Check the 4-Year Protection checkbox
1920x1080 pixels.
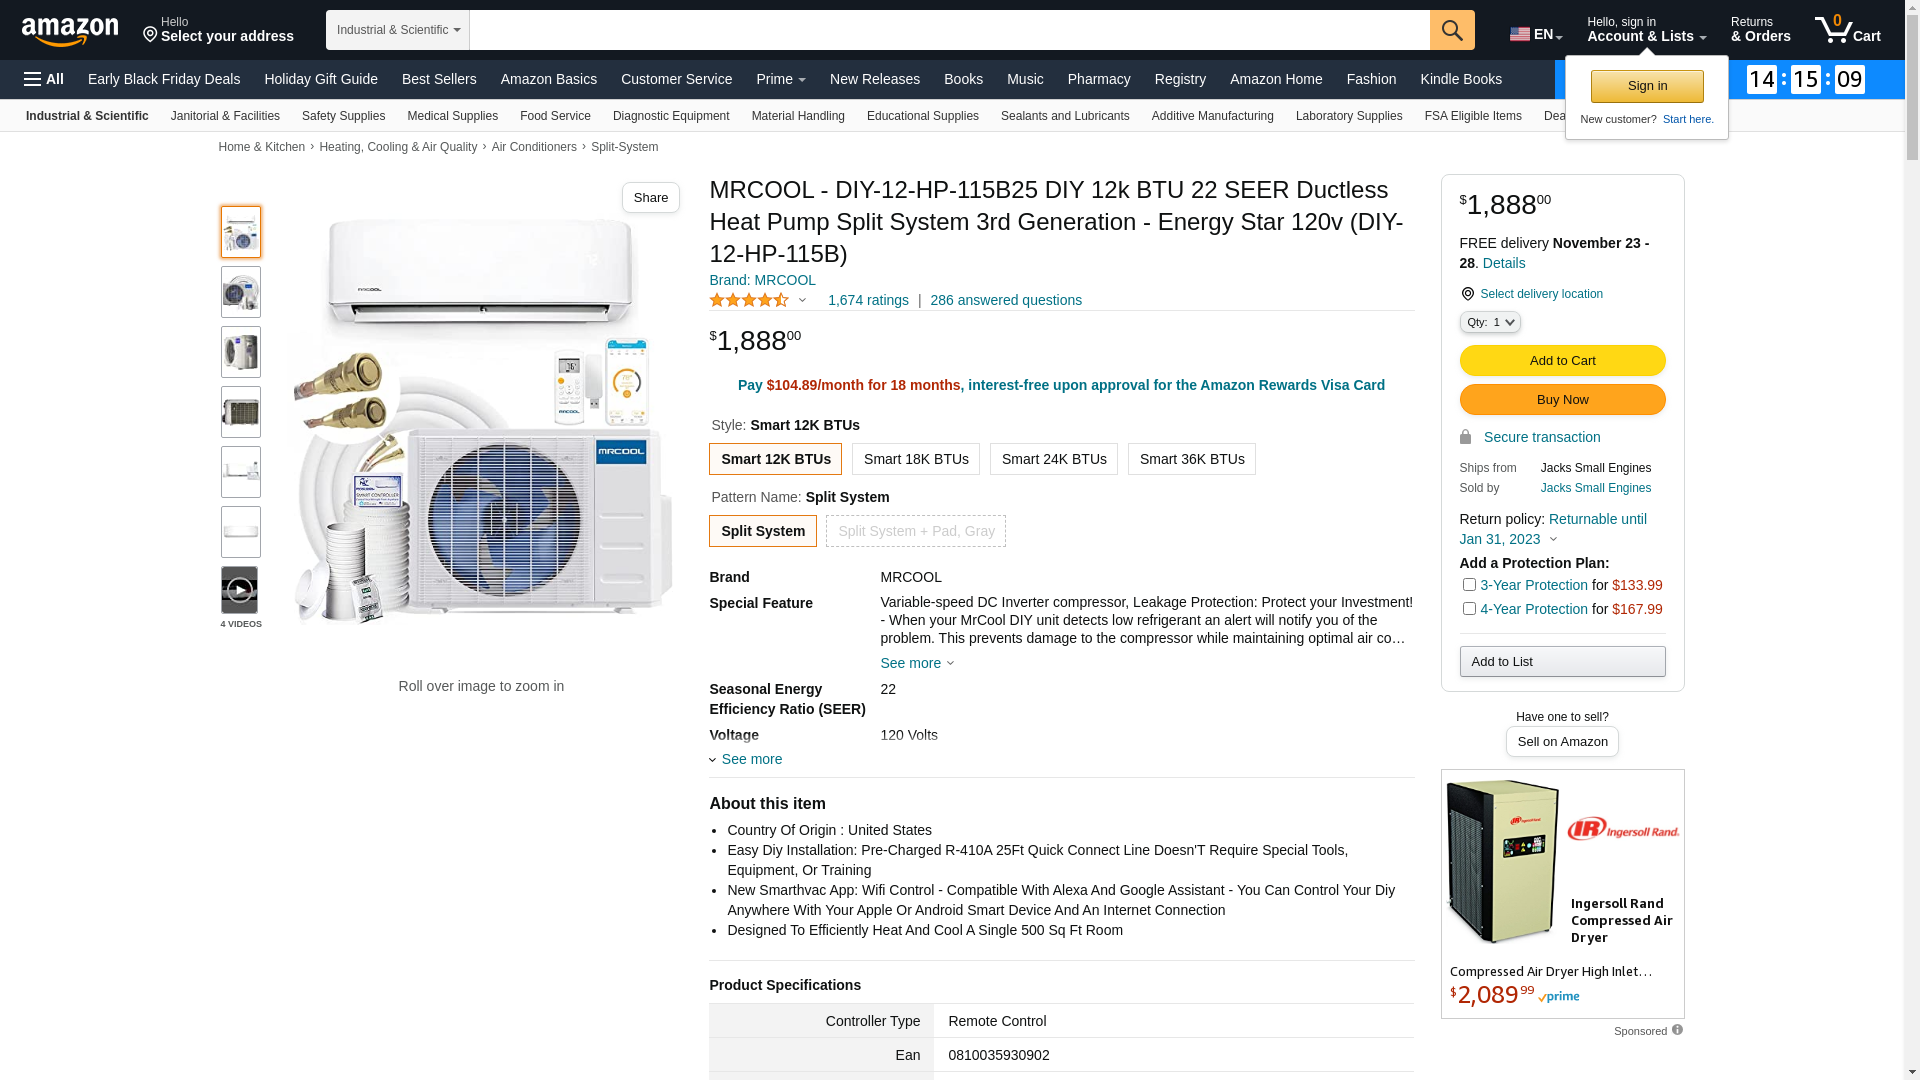[1469, 609]
